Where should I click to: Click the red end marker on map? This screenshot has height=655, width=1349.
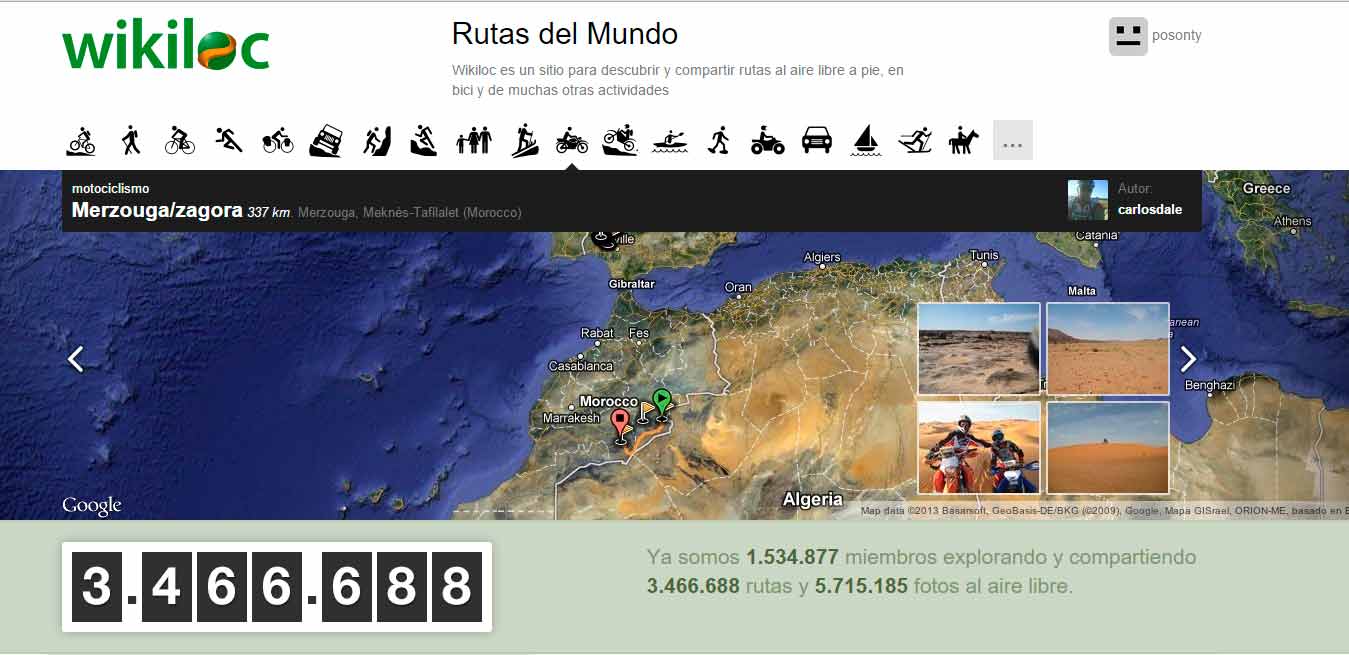(x=620, y=423)
